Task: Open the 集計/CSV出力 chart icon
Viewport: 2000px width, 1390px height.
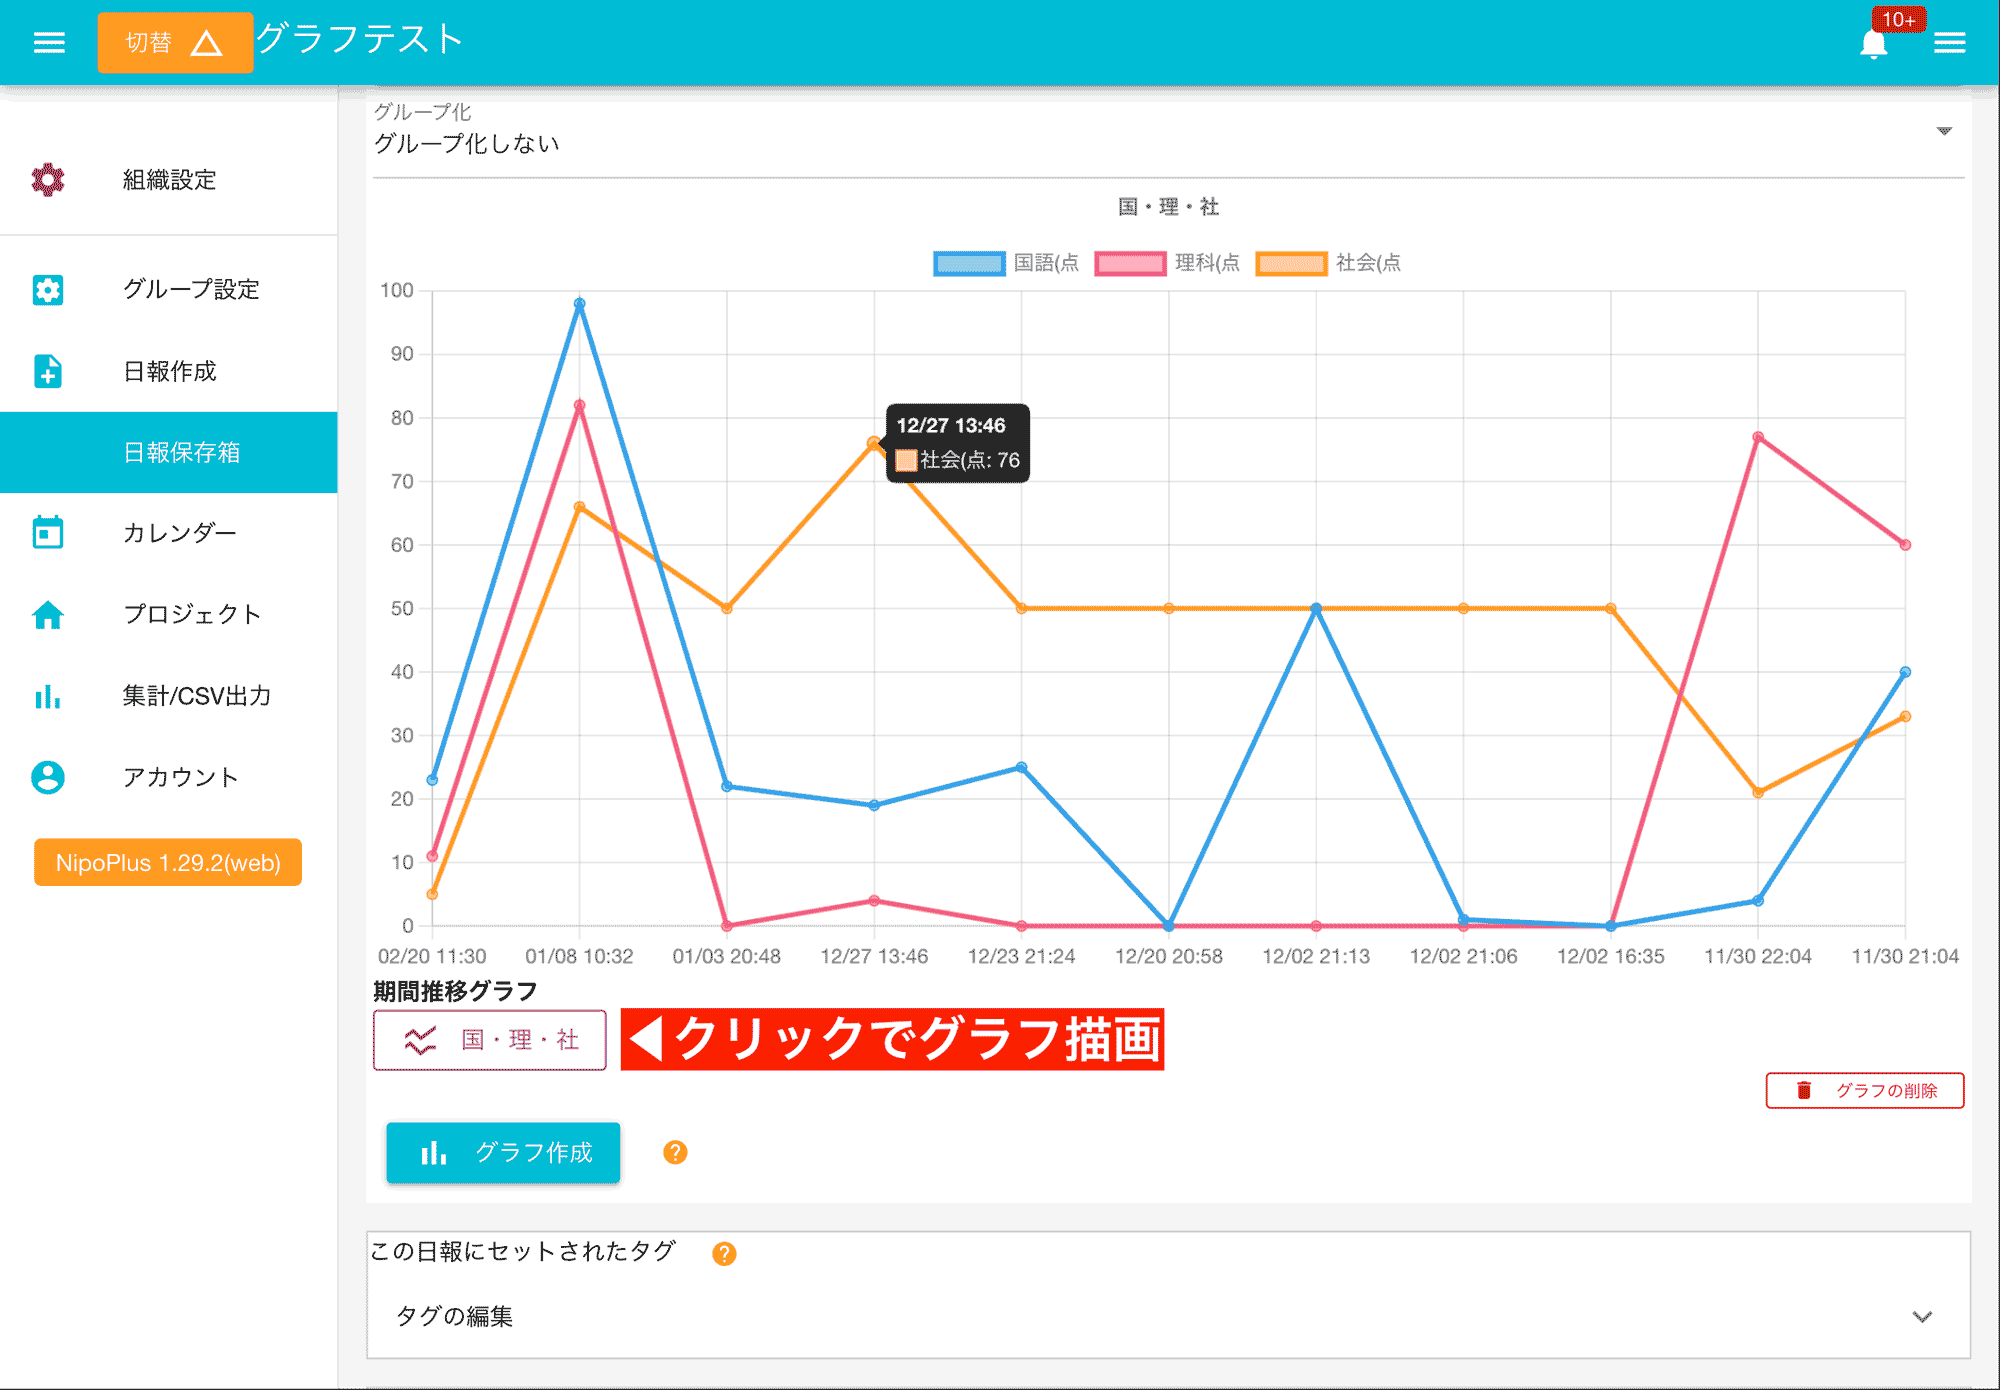Action: (48, 696)
